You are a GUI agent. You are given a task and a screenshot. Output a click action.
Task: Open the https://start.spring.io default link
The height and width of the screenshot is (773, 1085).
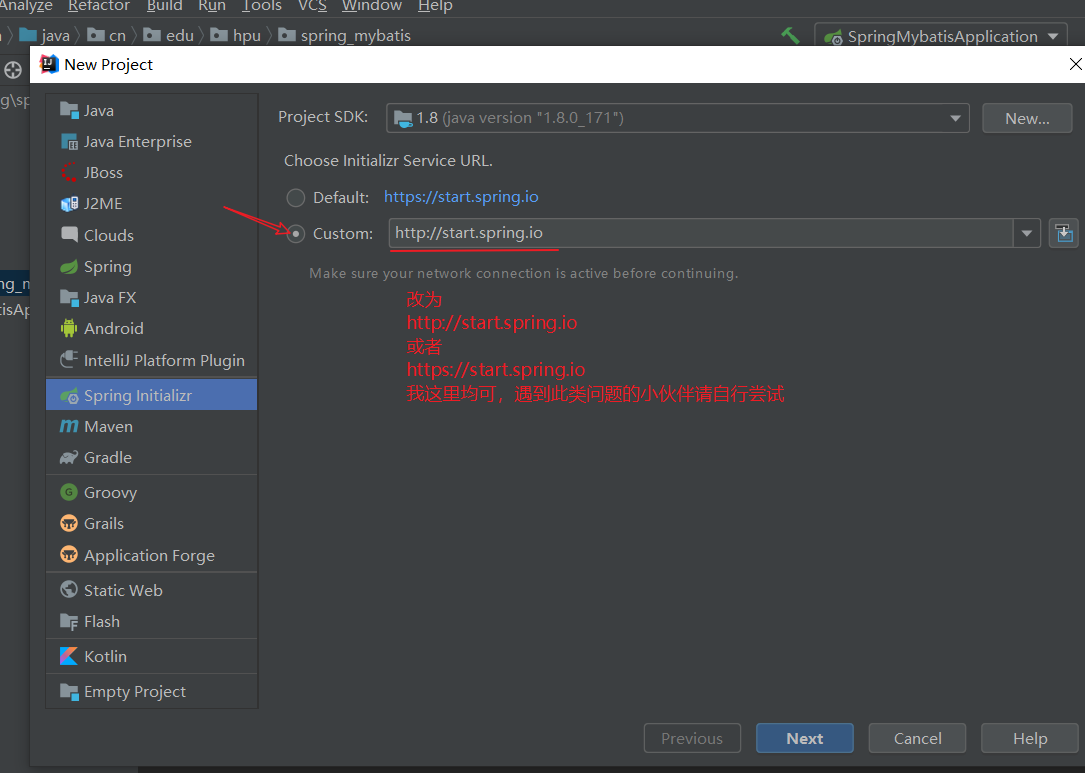(461, 197)
